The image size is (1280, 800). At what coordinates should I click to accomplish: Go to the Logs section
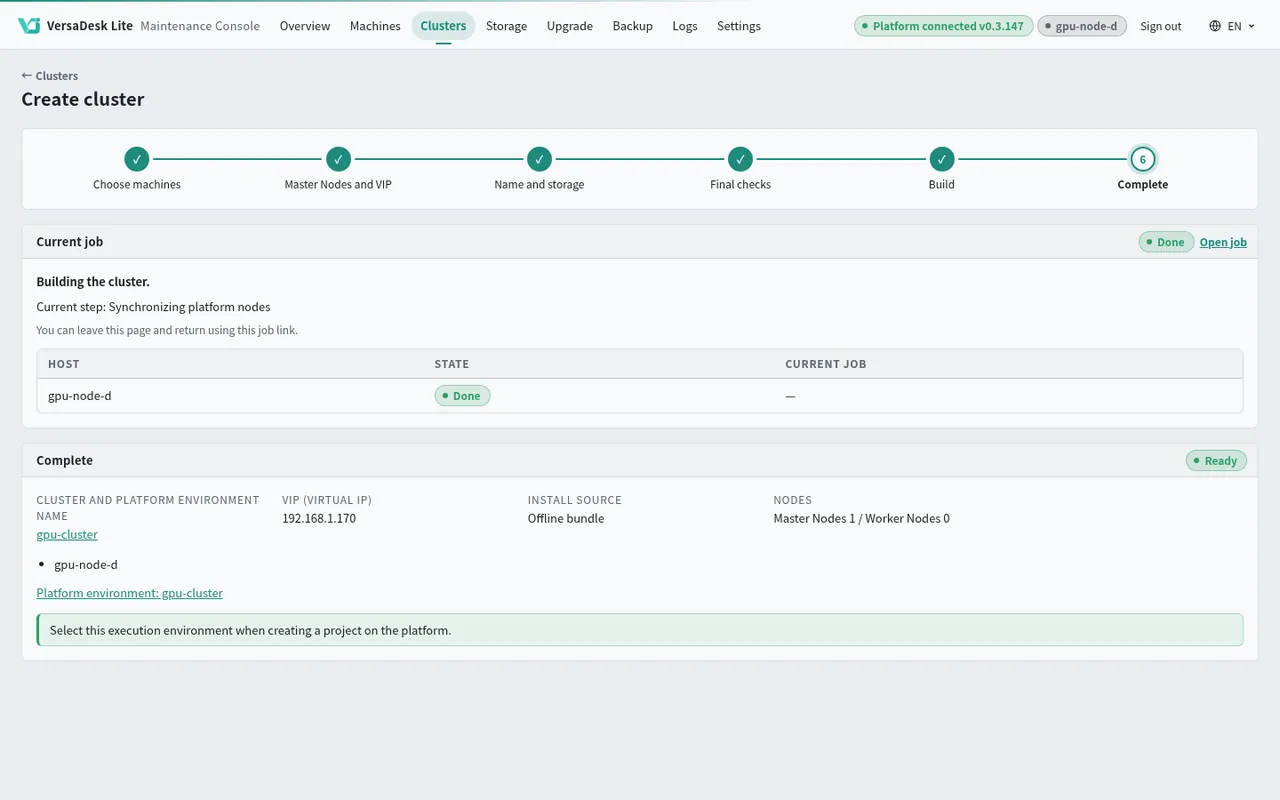click(685, 26)
